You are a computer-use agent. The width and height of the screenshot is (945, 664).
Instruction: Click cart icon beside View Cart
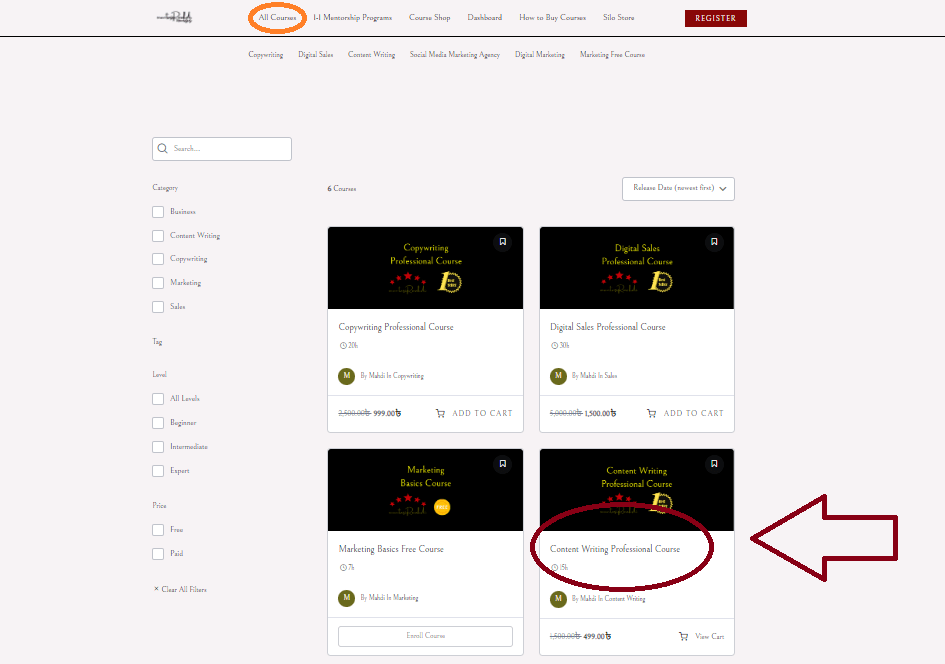coord(683,636)
